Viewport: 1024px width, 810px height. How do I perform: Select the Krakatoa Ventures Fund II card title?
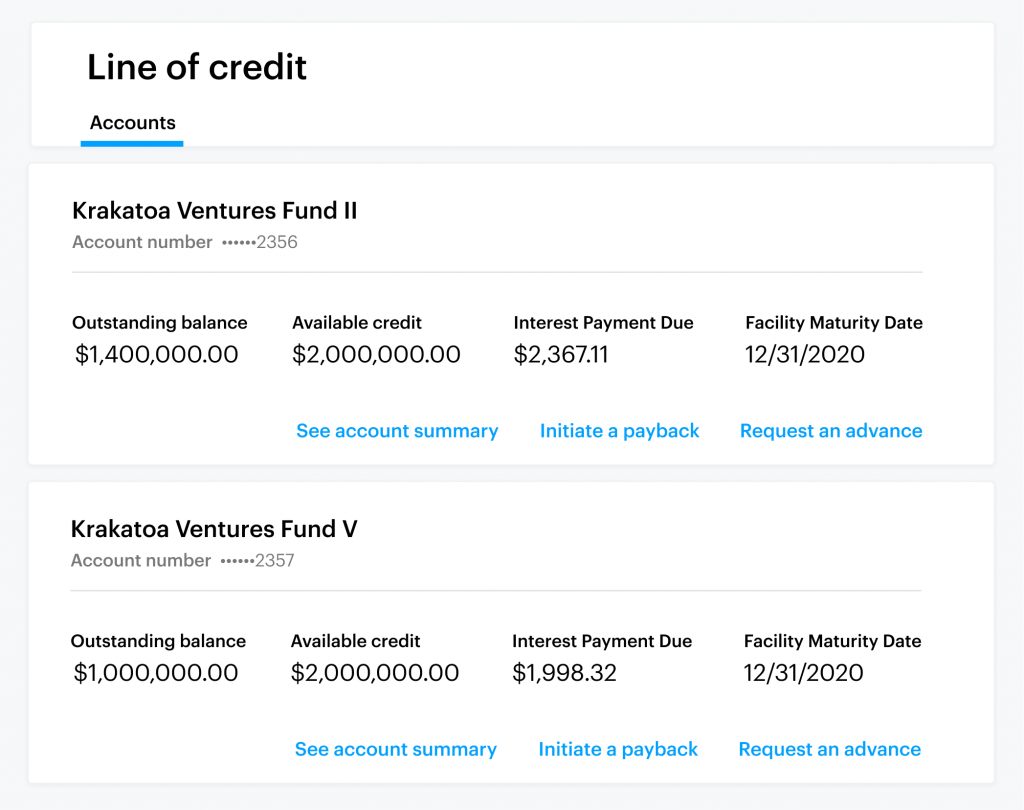pyautogui.click(x=216, y=211)
